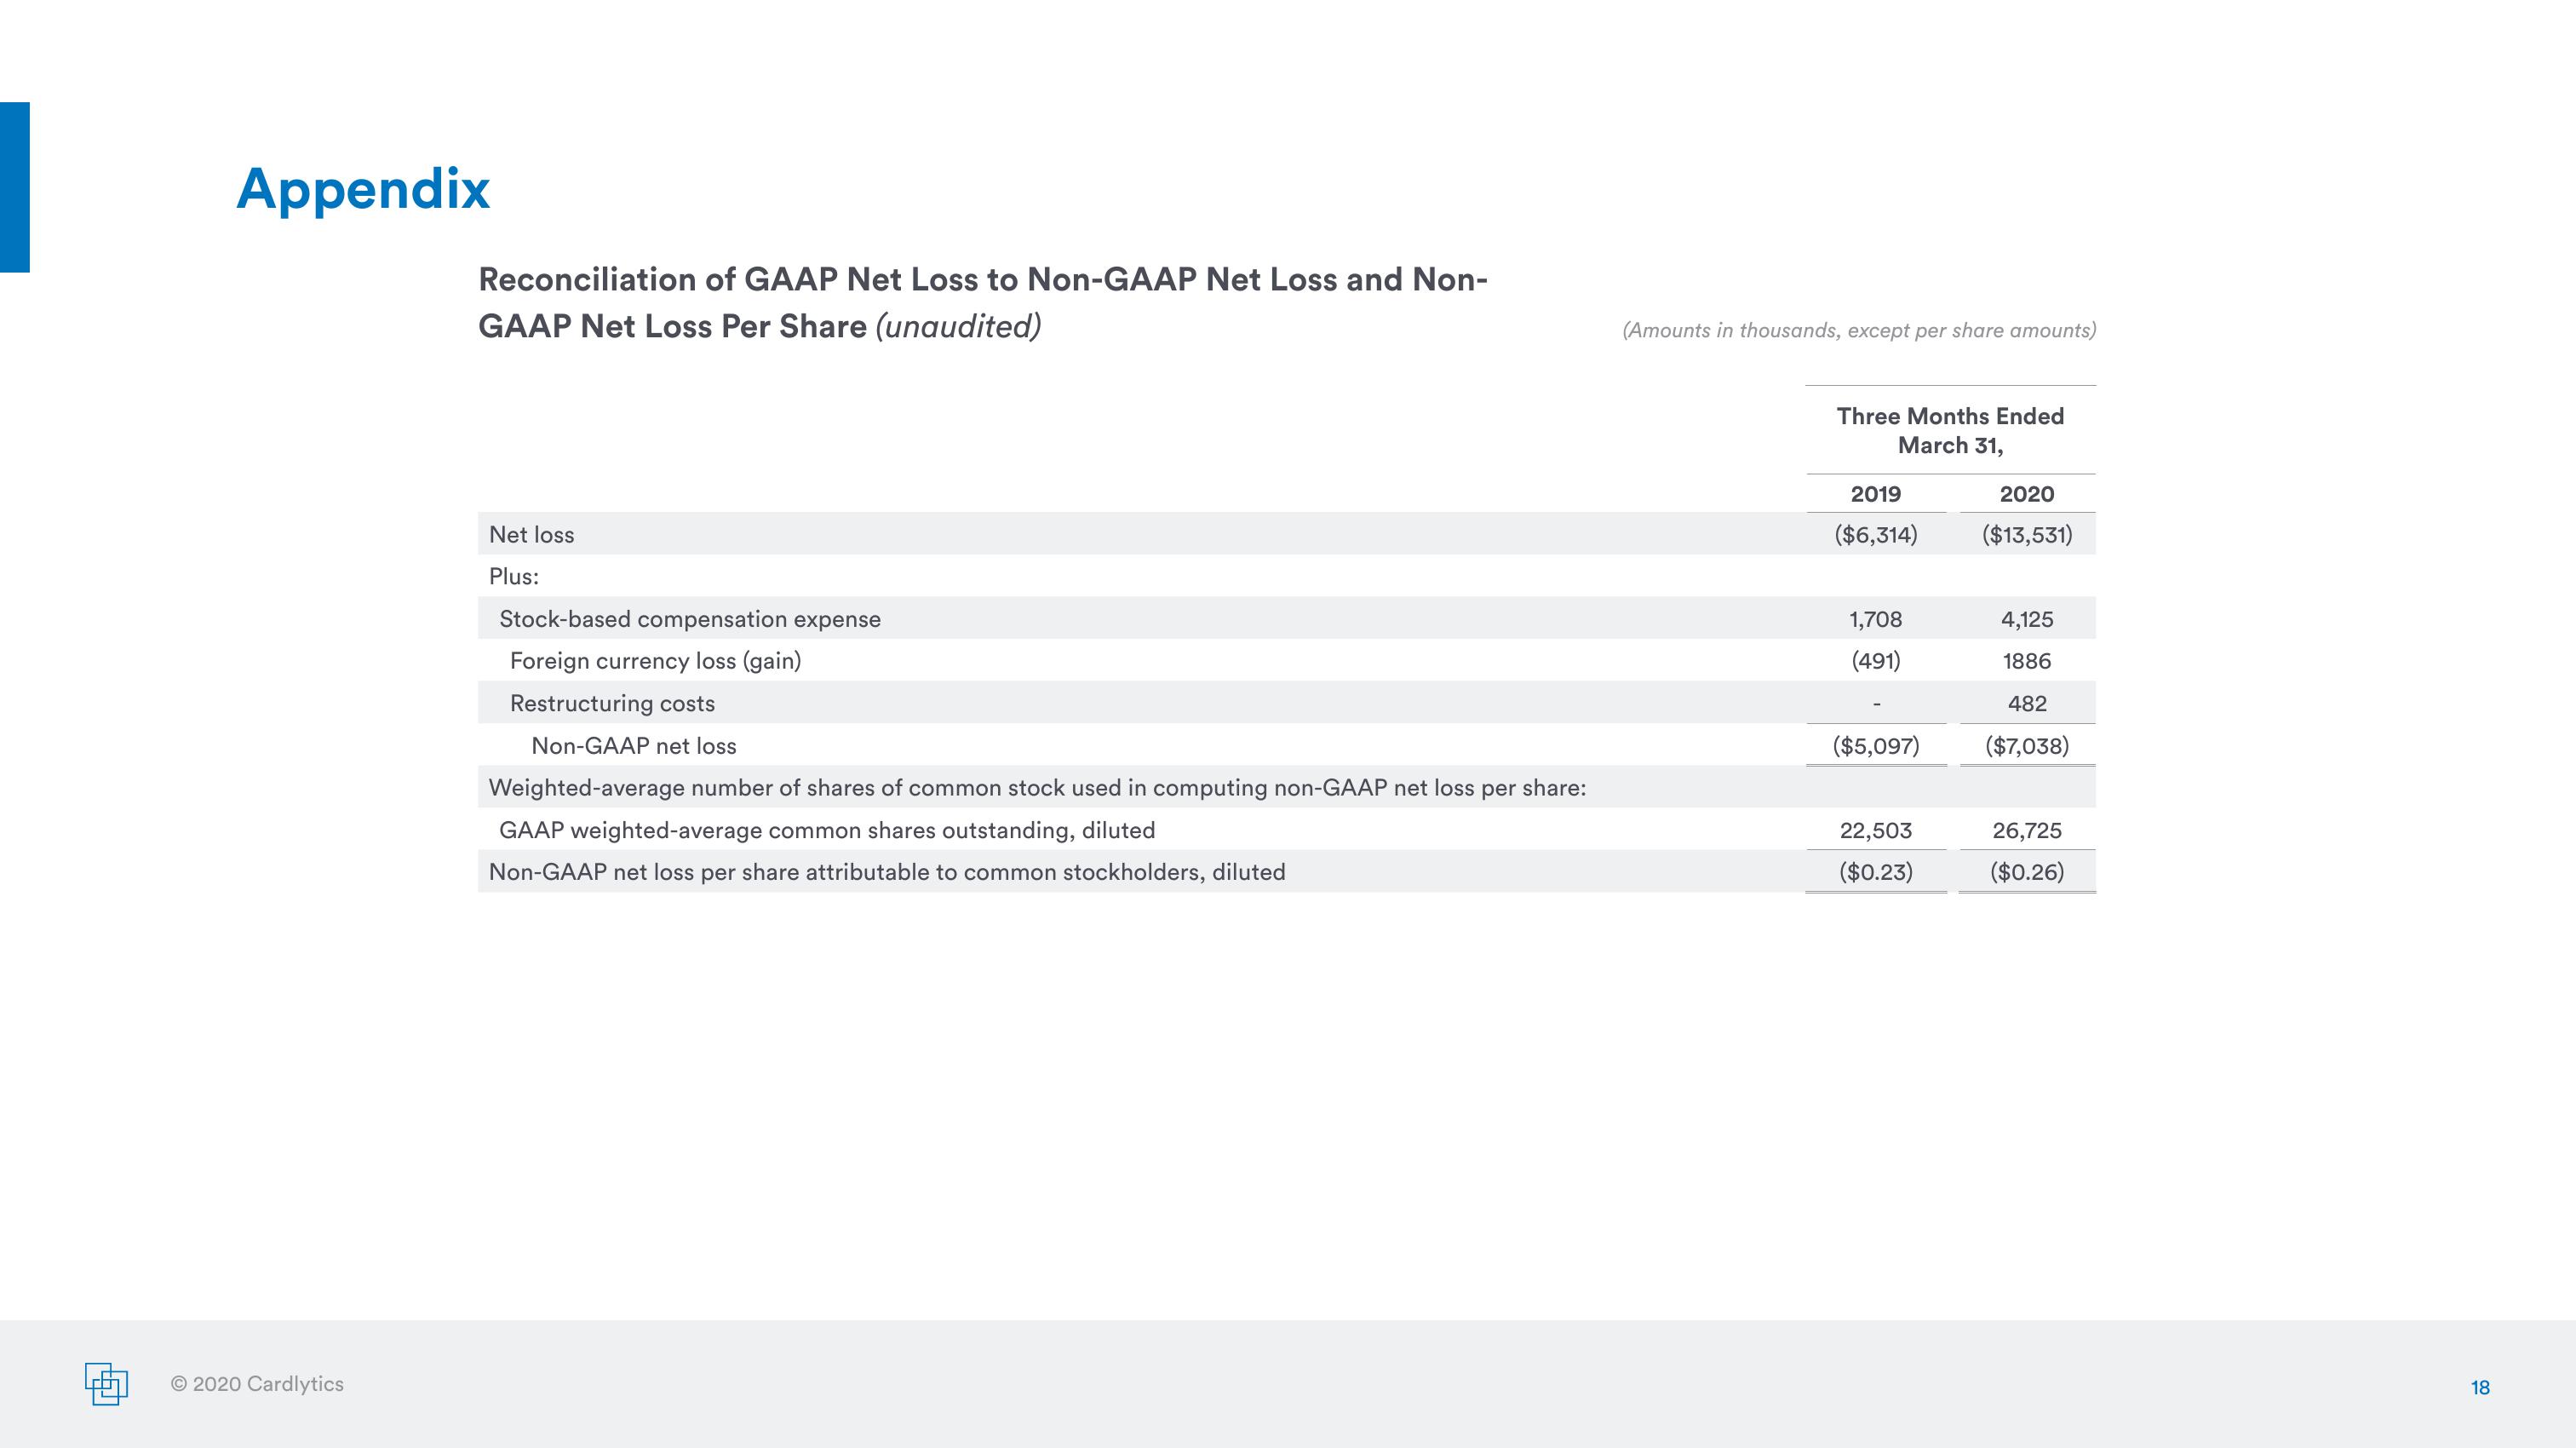Click the 'Weighted-average number of shares' row text
This screenshot has width=2576, height=1448.
coord(1037,788)
